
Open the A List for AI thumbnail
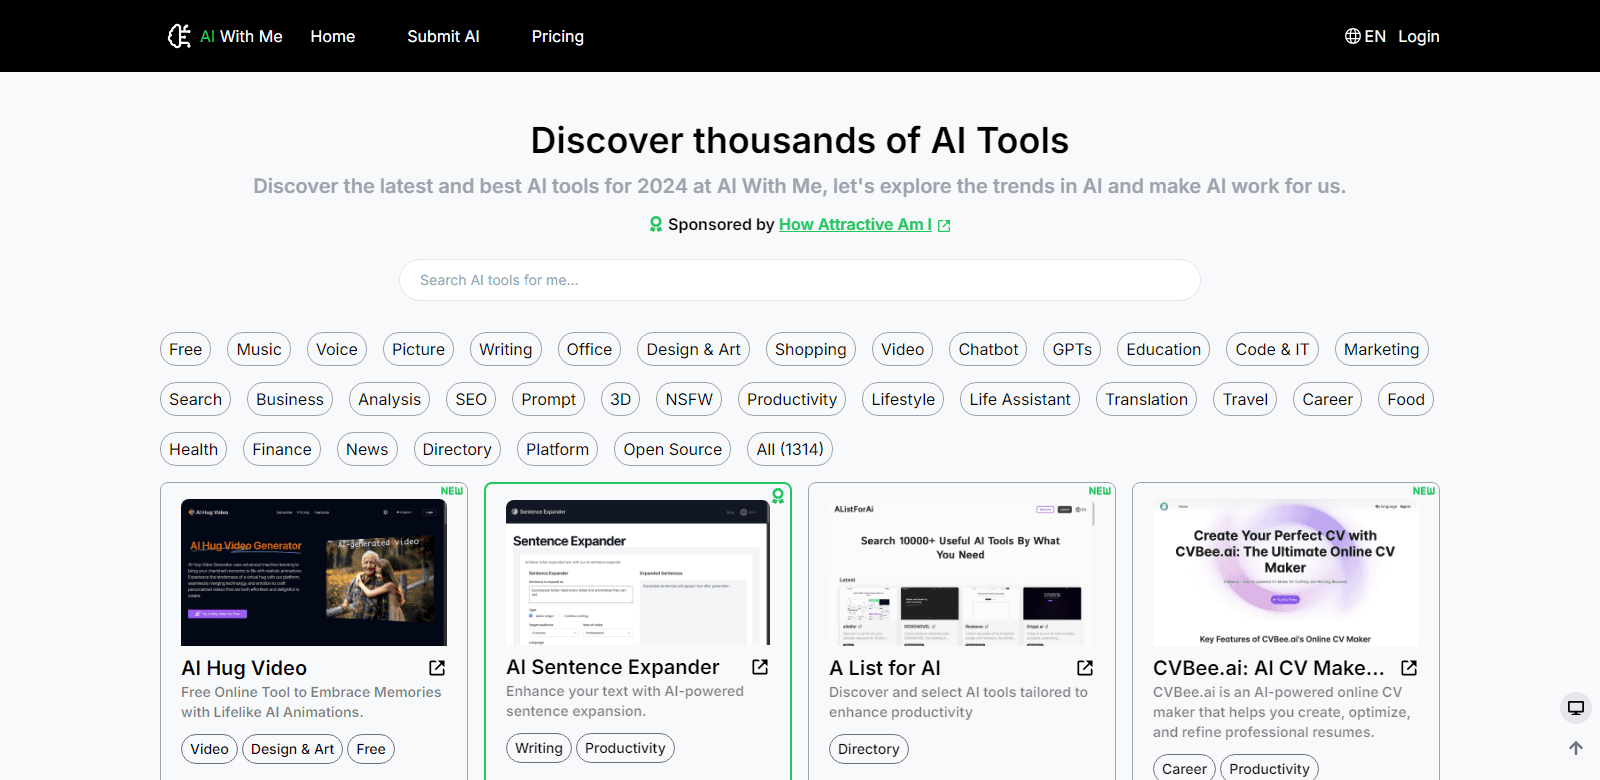point(962,572)
